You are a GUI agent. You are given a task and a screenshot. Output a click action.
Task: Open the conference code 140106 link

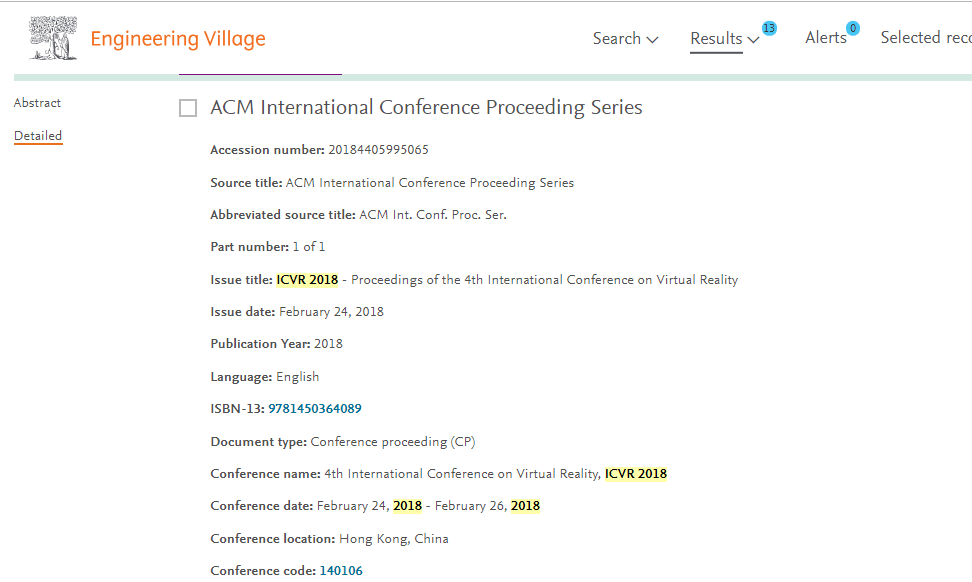[341, 571]
